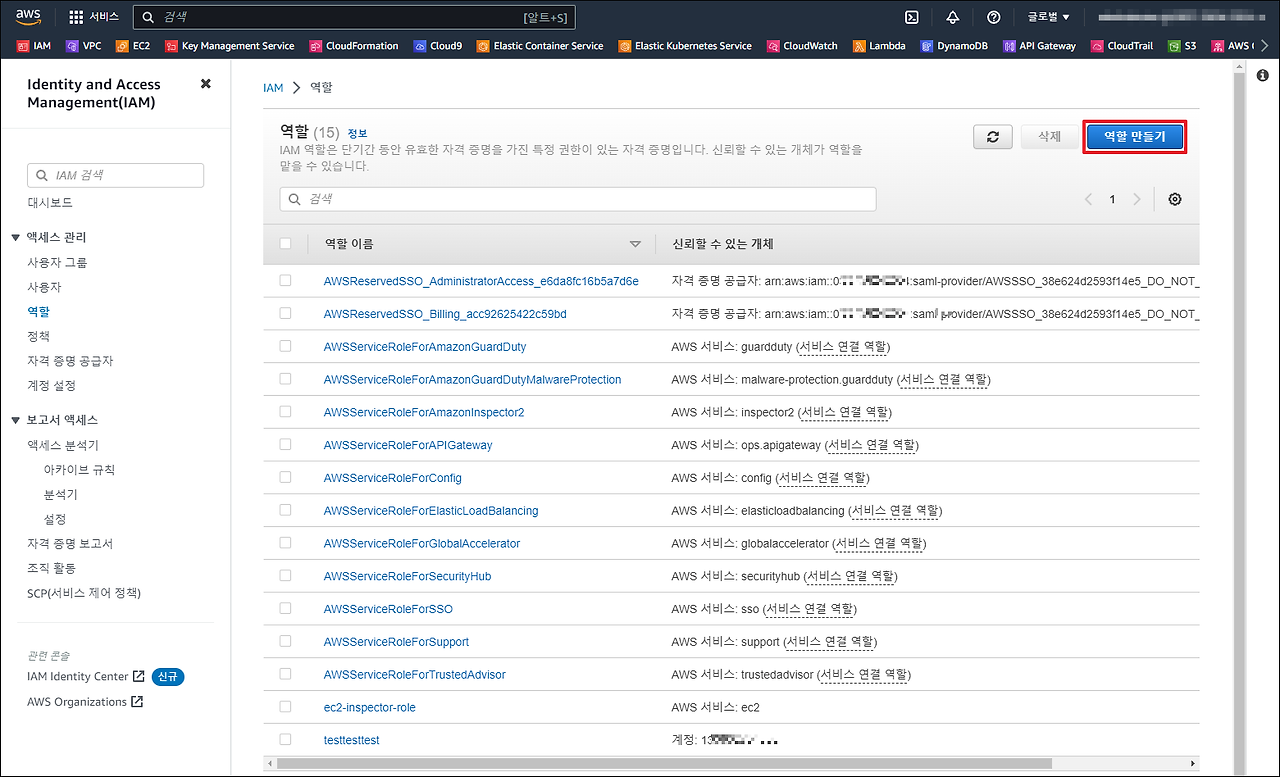Click the horizontal table scrollbar
This screenshot has width=1280, height=777.
pyautogui.click(x=664, y=763)
